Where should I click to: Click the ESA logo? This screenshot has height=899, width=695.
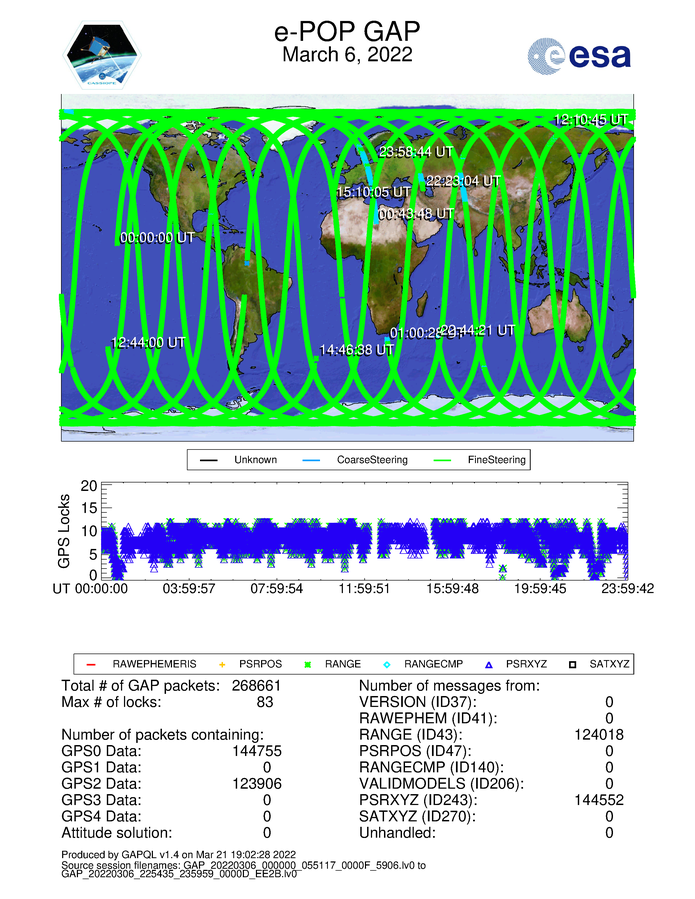pyautogui.click(x=580, y=56)
